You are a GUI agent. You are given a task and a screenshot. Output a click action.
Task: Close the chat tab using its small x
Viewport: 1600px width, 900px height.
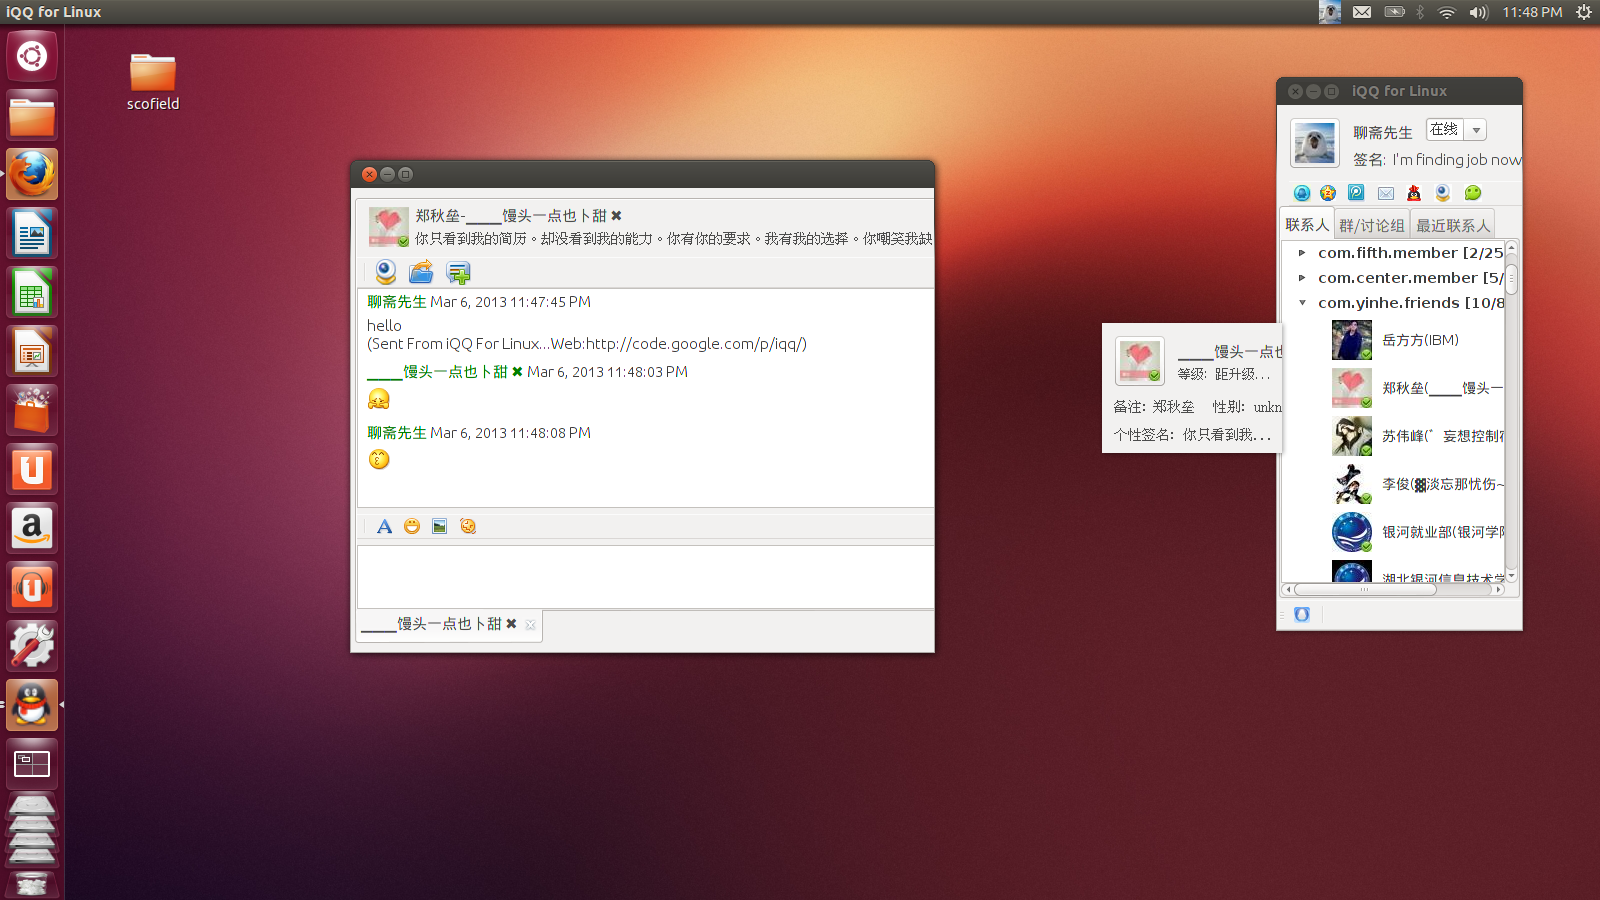530,625
